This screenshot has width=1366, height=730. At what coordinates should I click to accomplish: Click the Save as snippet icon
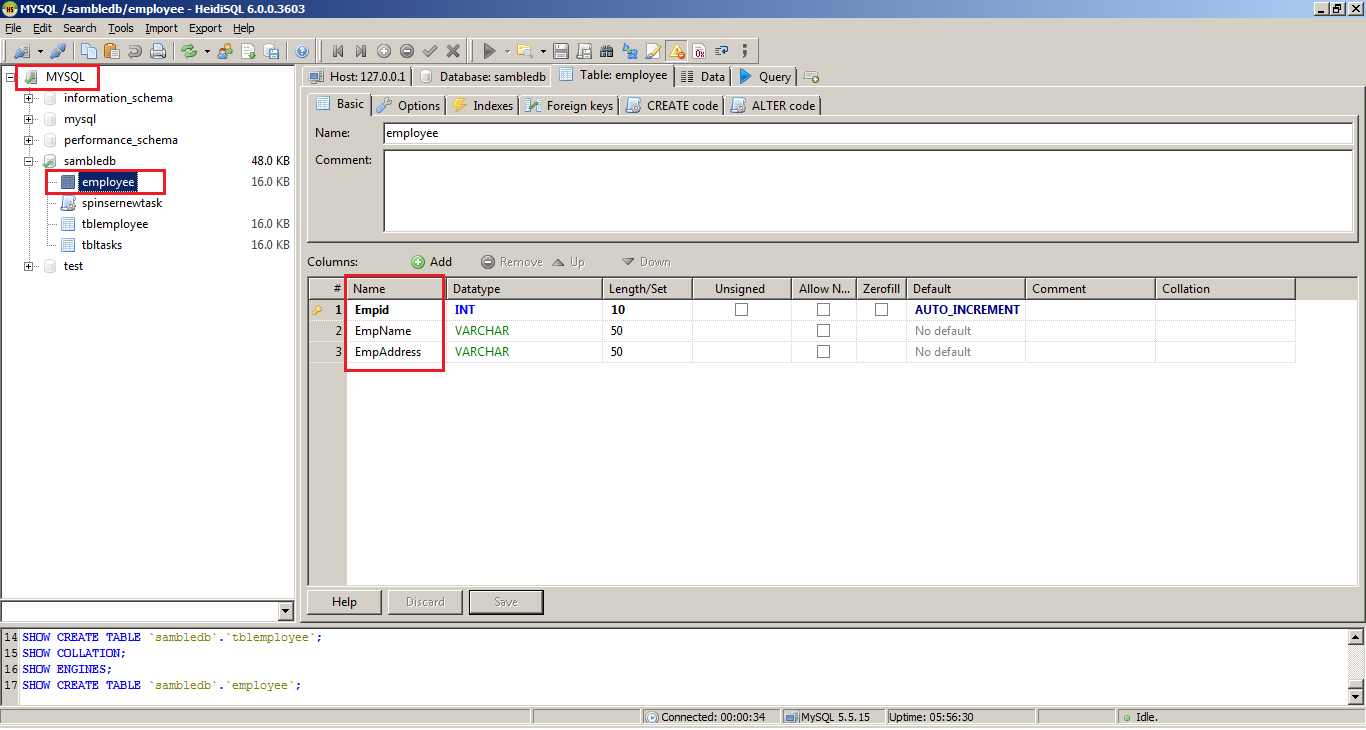[x=584, y=50]
